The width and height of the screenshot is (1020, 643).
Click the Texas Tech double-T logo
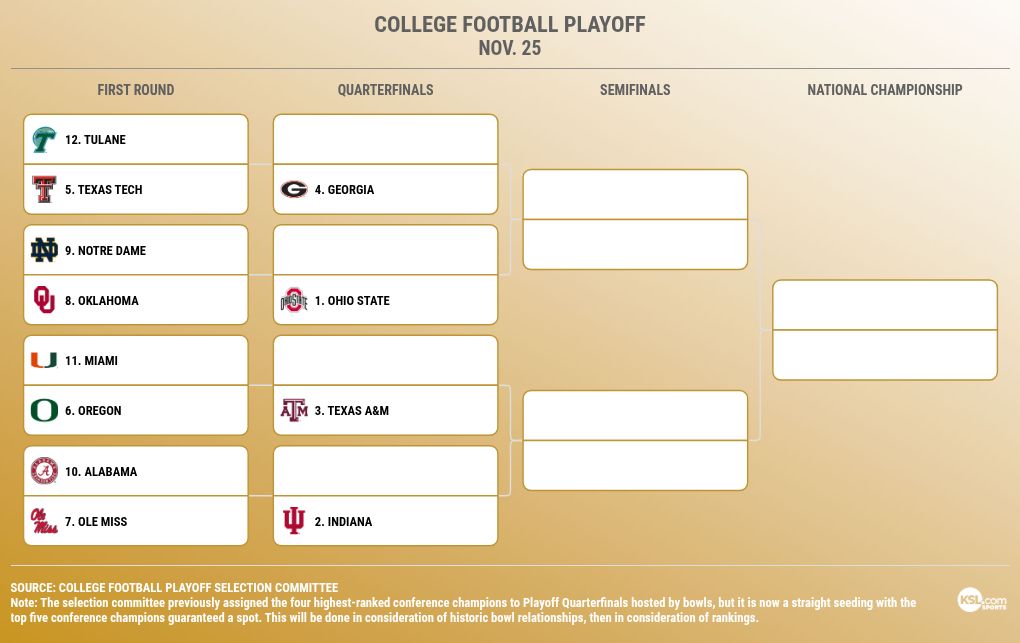pyautogui.click(x=43, y=190)
